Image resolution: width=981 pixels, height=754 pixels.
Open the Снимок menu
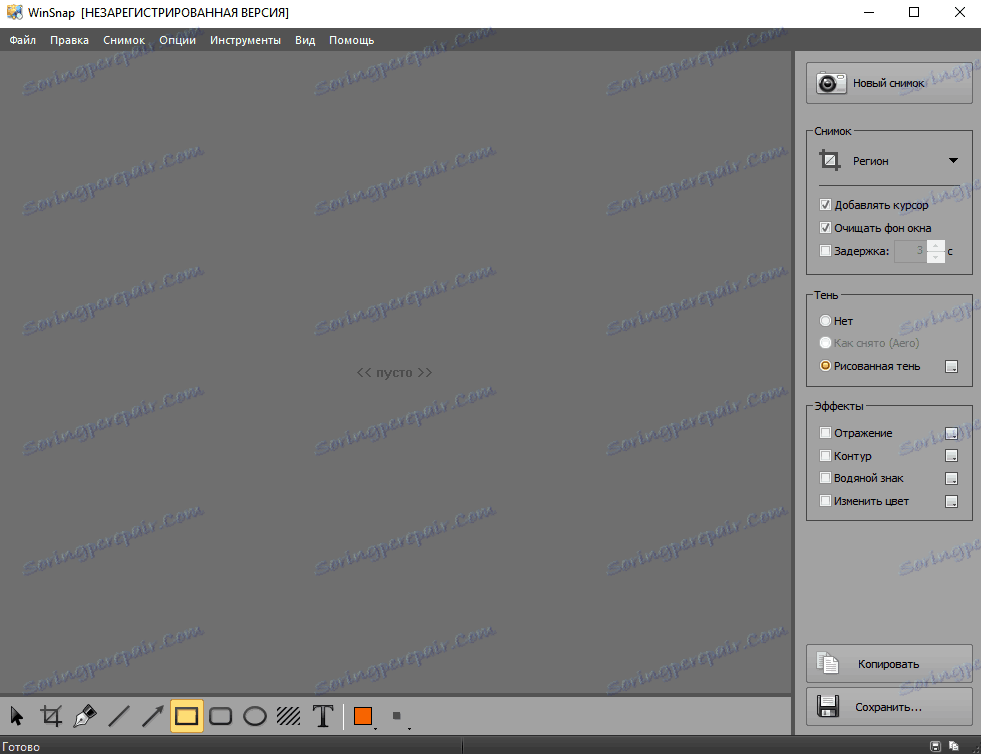point(124,40)
